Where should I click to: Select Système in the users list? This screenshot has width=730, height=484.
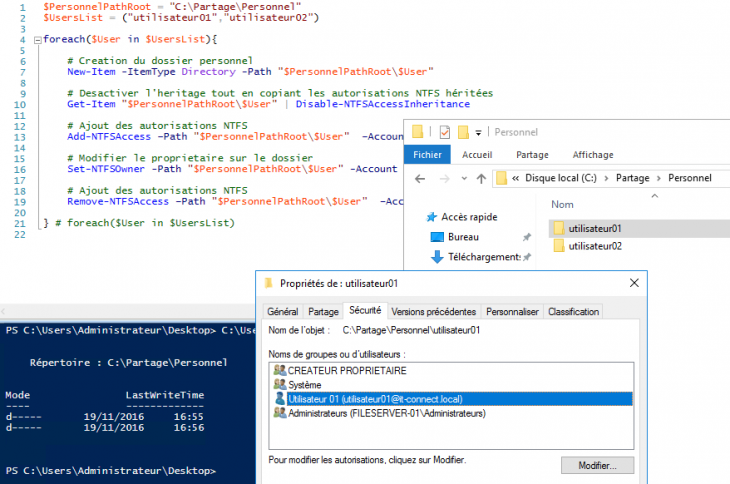[x=304, y=385]
